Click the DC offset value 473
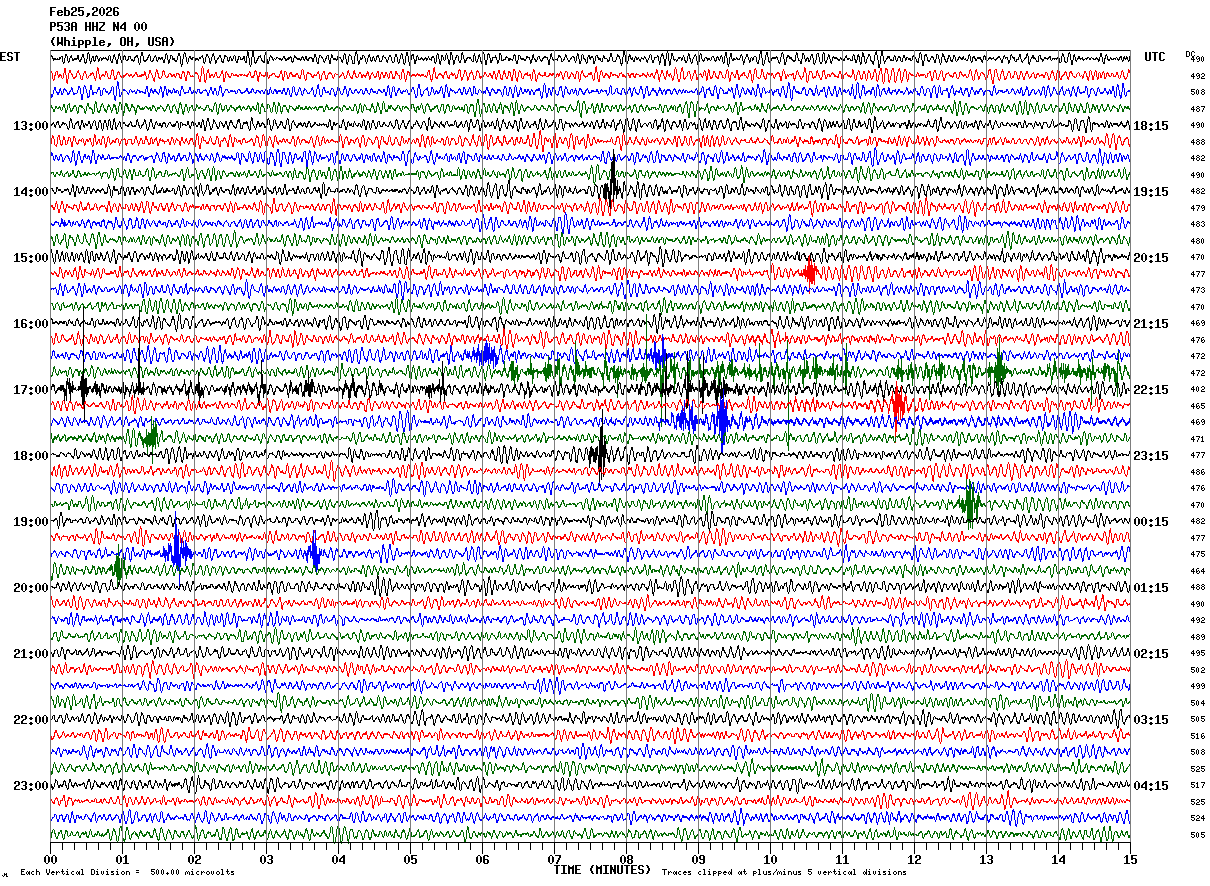The width and height of the screenshot is (1210, 886). tap(1197, 290)
